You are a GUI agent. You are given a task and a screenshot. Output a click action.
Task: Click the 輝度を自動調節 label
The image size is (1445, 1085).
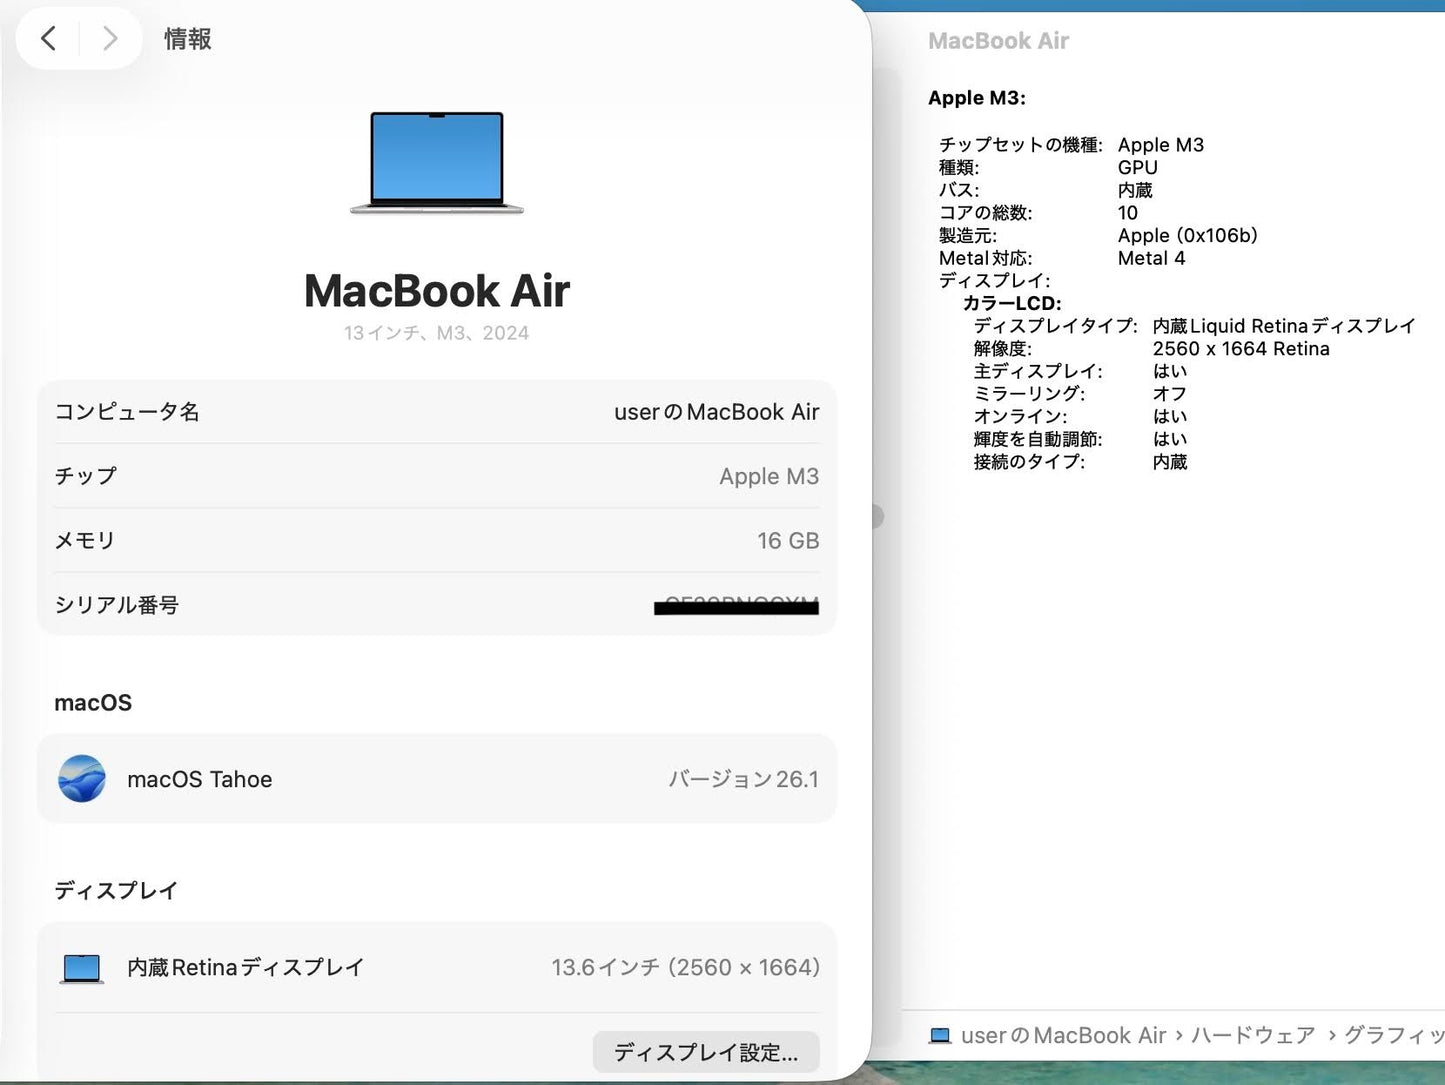tap(1038, 439)
